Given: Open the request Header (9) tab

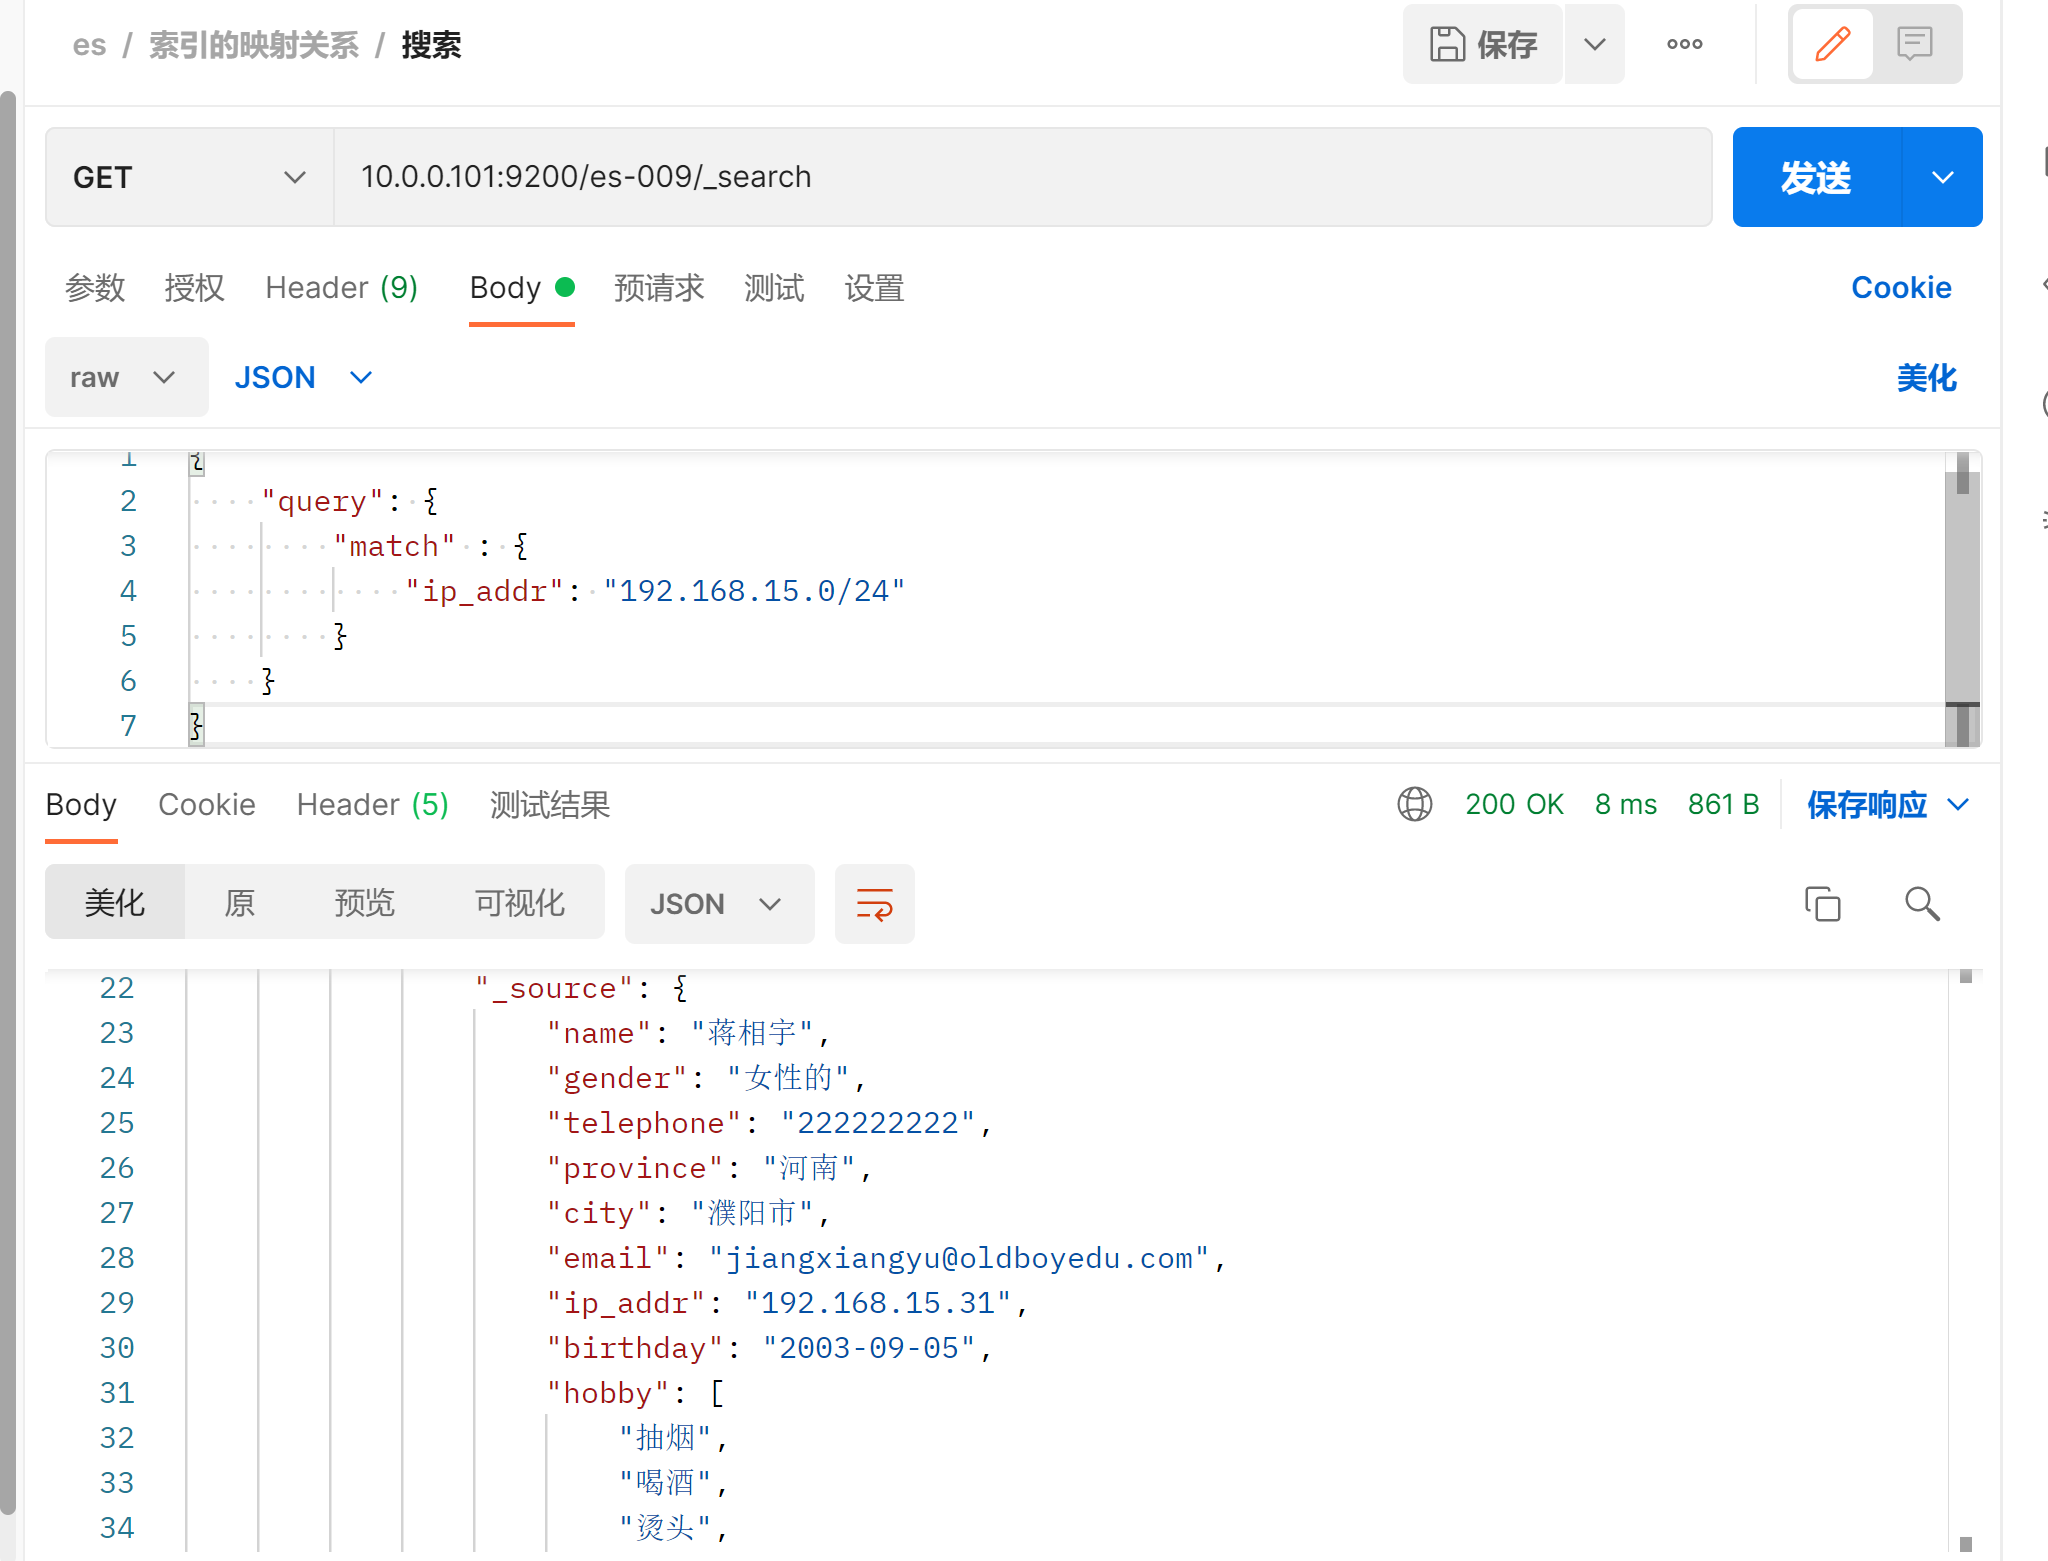Looking at the screenshot, I should pyautogui.click(x=341, y=288).
